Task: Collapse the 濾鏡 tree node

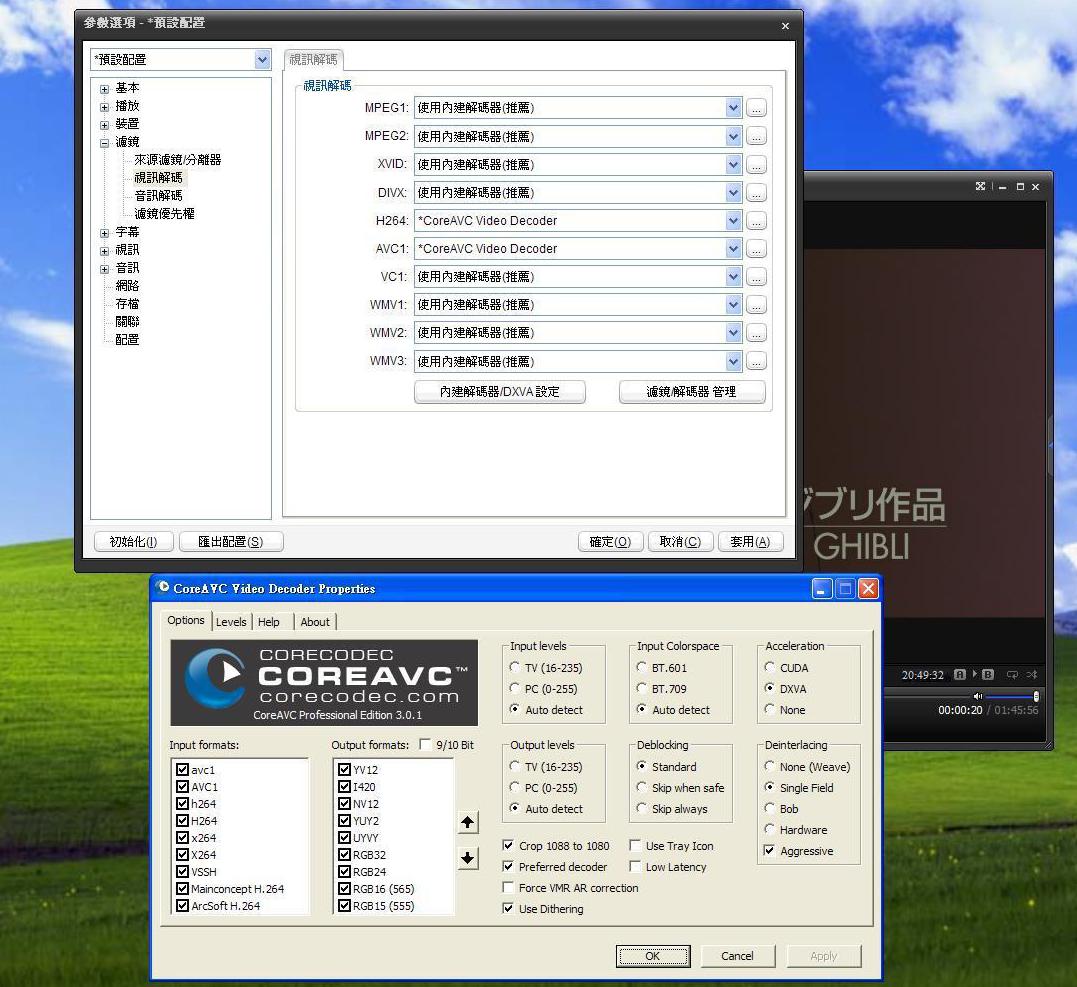Action: click(104, 143)
